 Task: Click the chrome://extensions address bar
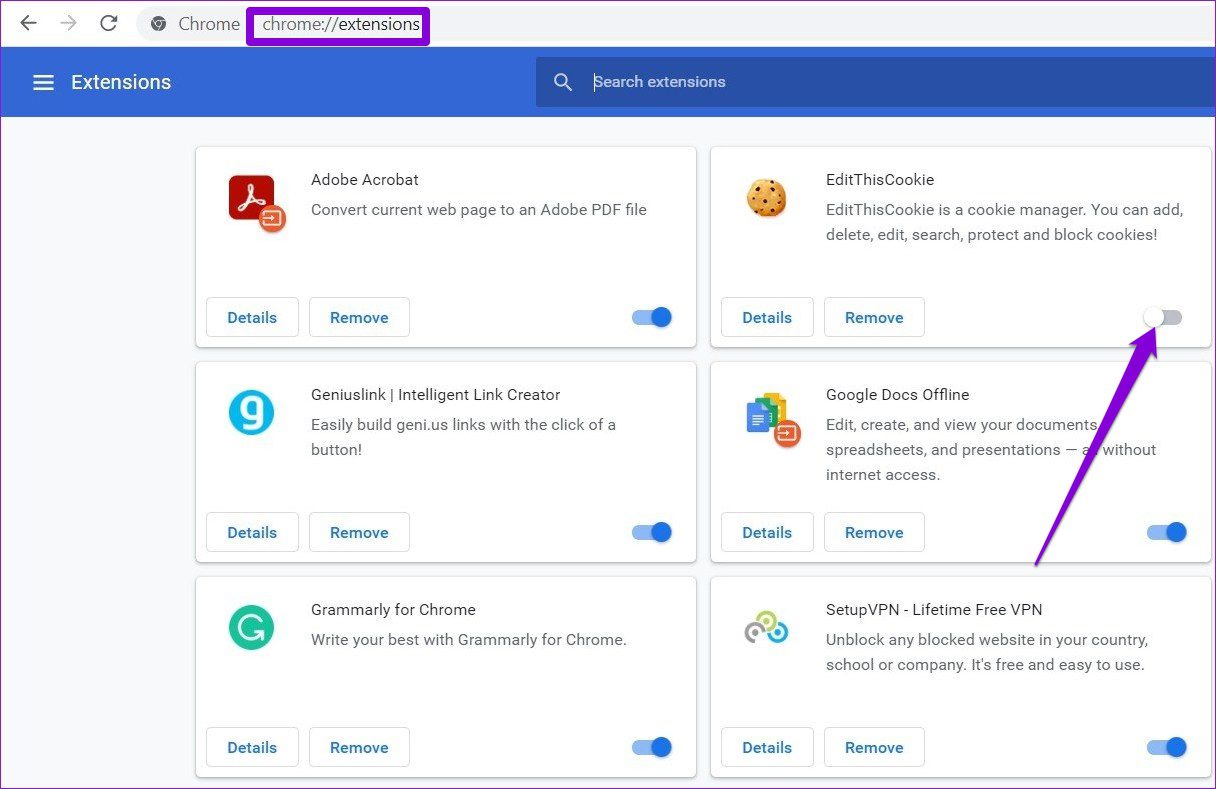[339, 24]
